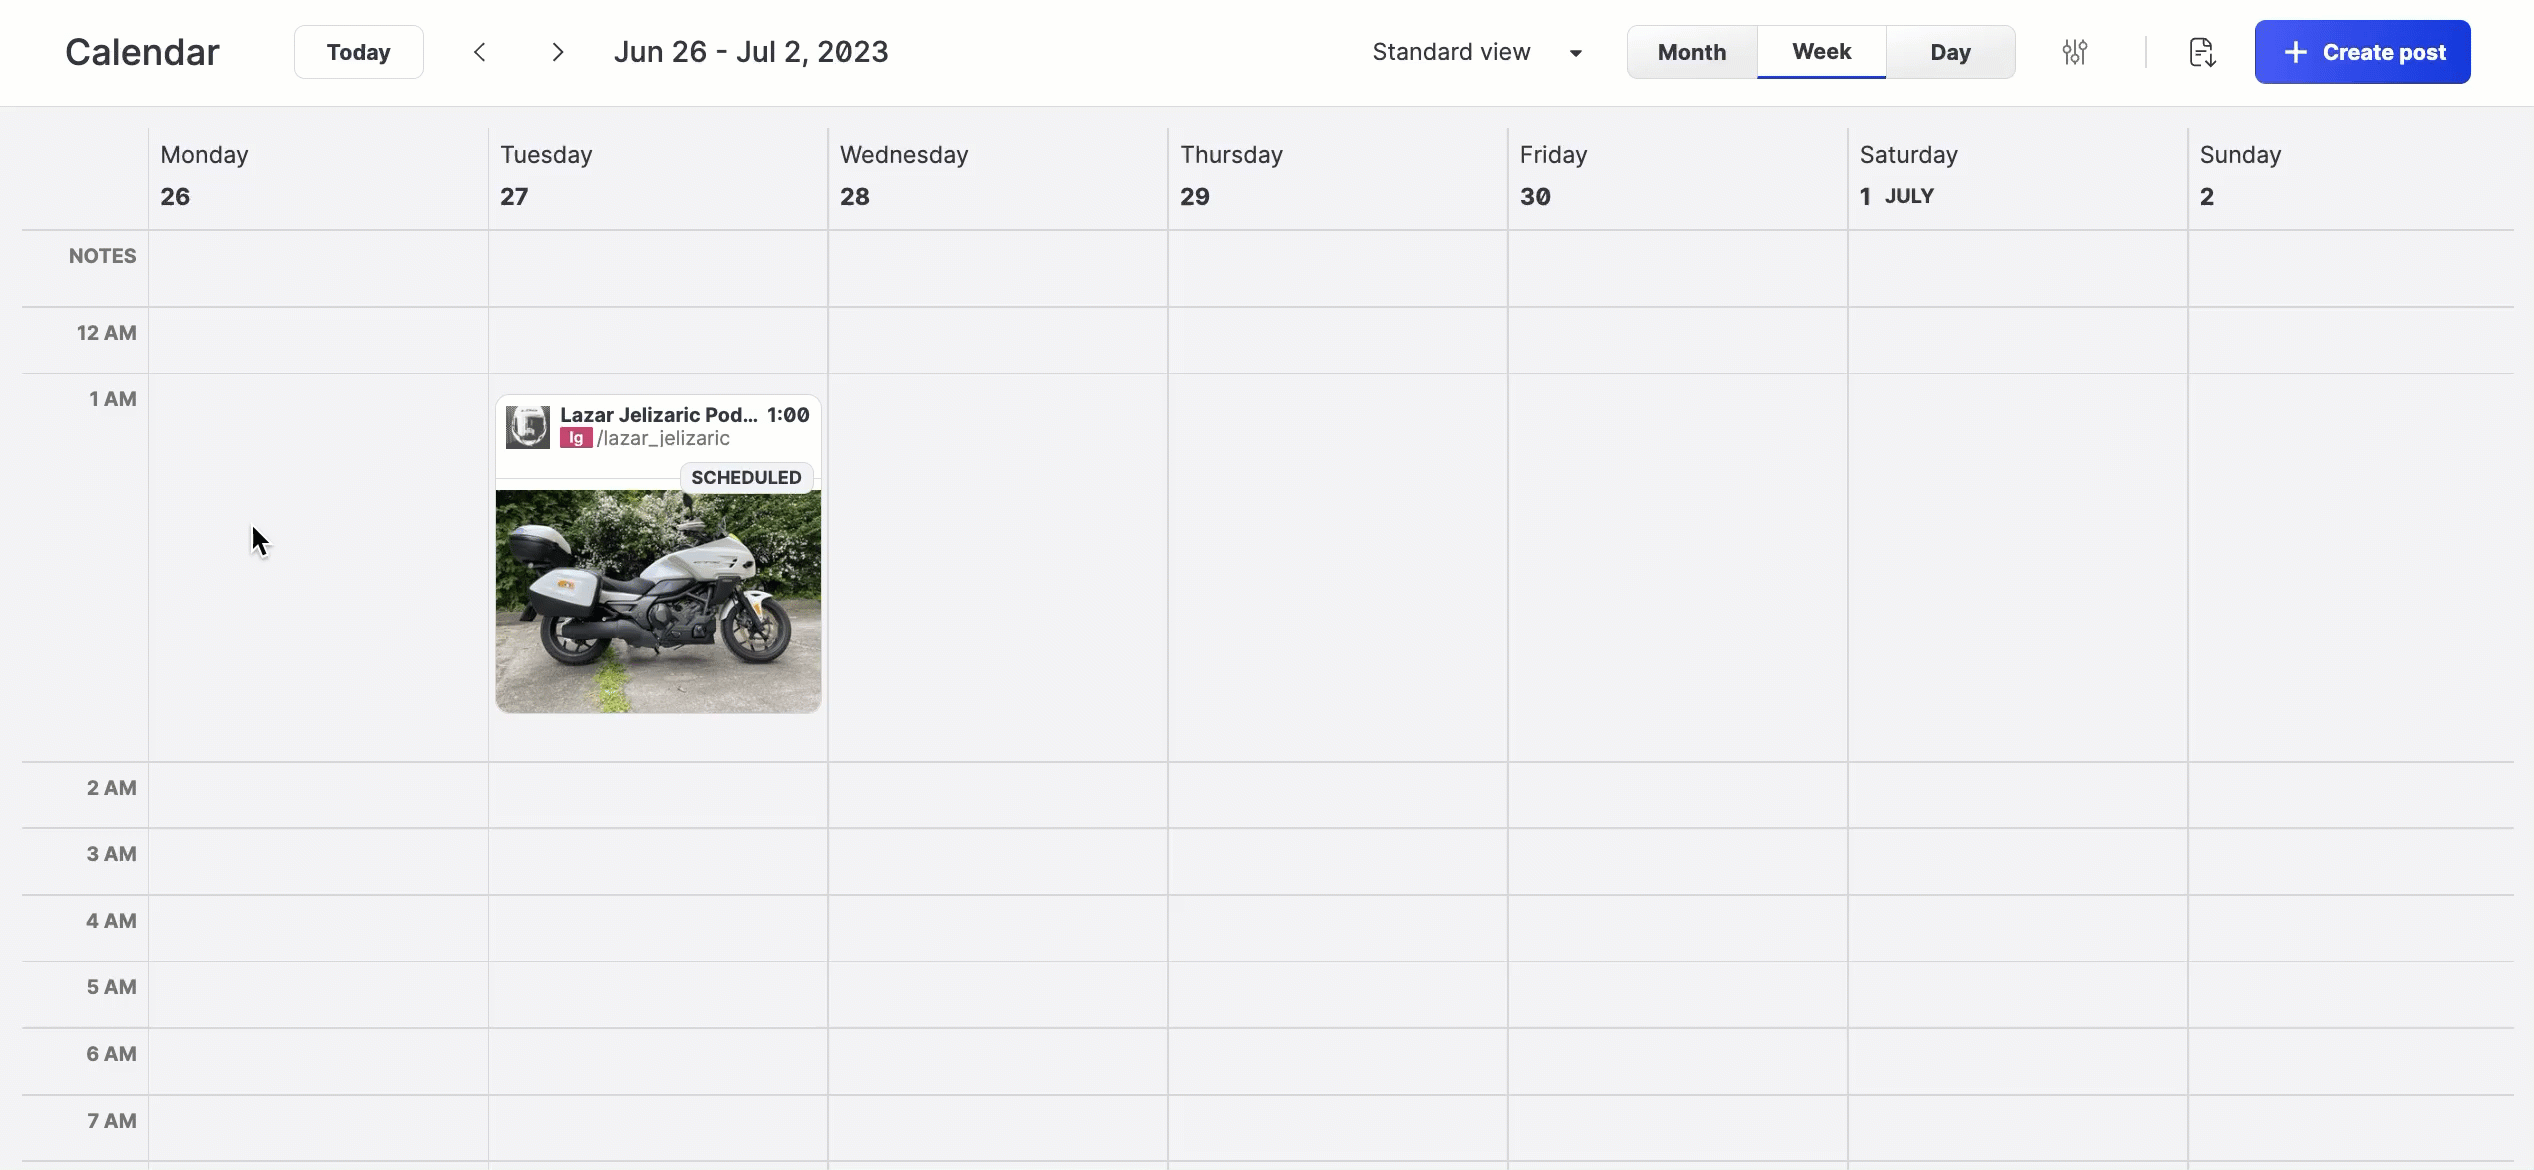Screen dimensions: 2534x1170
Task: Click the Instagram Ig badge on the post
Action: (x=575, y=438)
